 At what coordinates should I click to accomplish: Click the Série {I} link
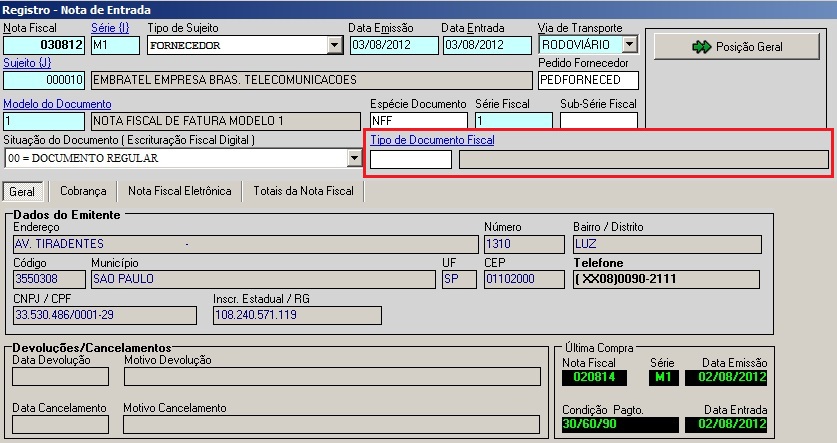[110, 28]
